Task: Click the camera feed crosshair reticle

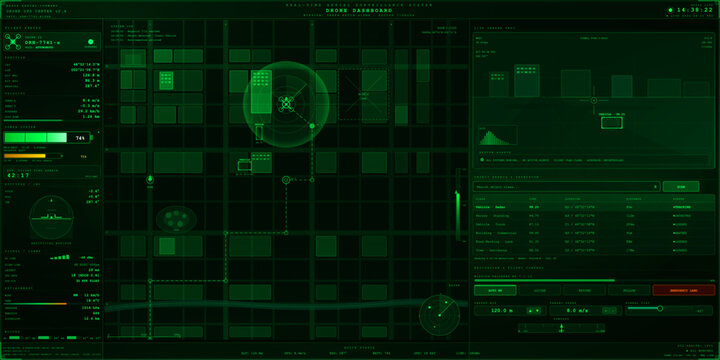Action: coord(593,100)
